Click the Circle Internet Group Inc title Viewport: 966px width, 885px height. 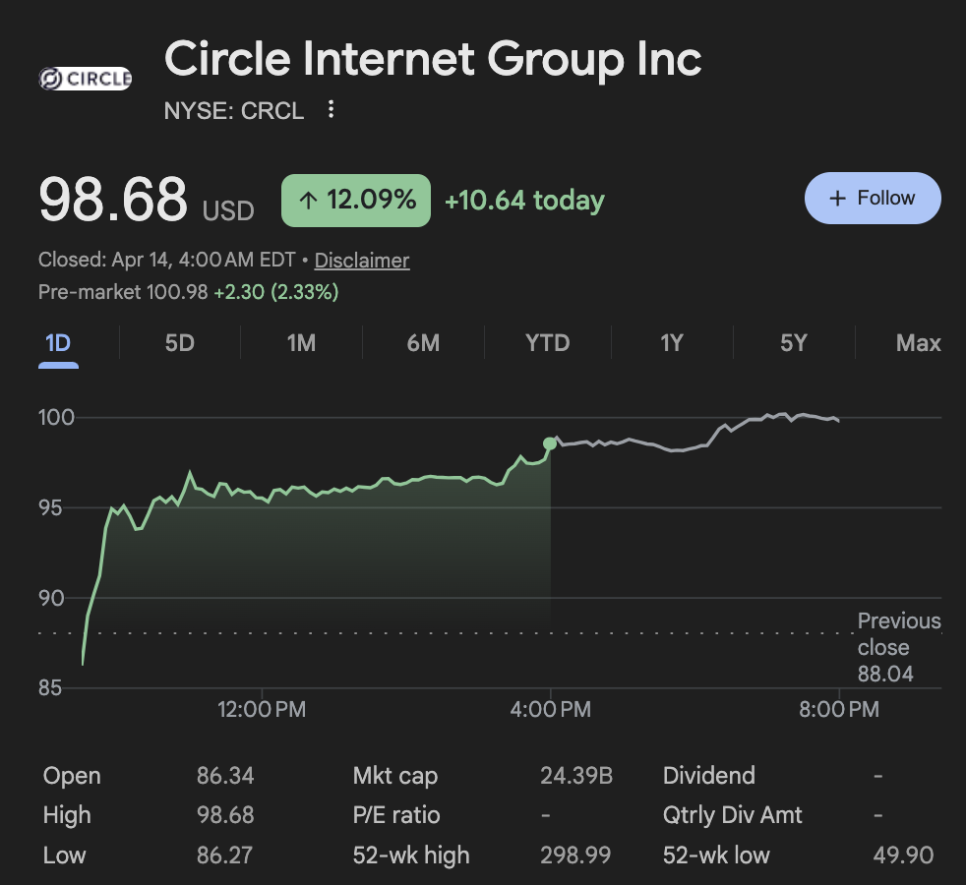tap(433, 59)
